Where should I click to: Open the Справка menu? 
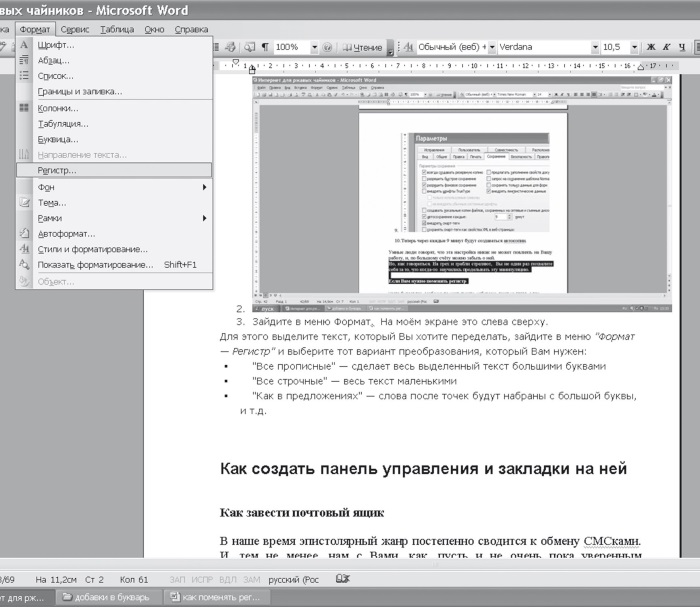tap(191, 29)
